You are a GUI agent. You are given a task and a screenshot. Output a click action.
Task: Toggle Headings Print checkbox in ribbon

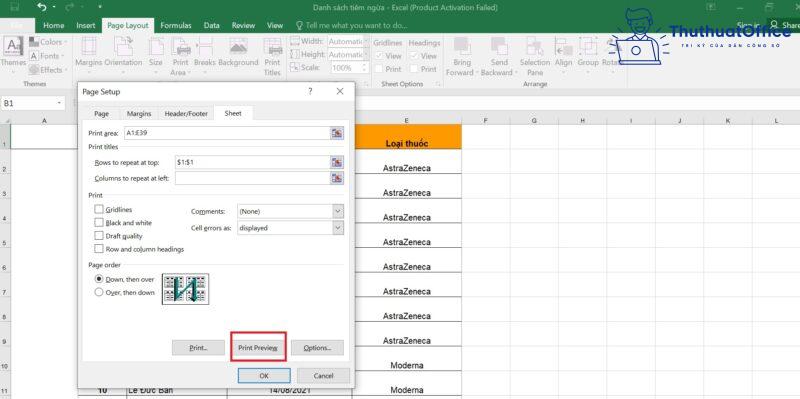point(415,69)
